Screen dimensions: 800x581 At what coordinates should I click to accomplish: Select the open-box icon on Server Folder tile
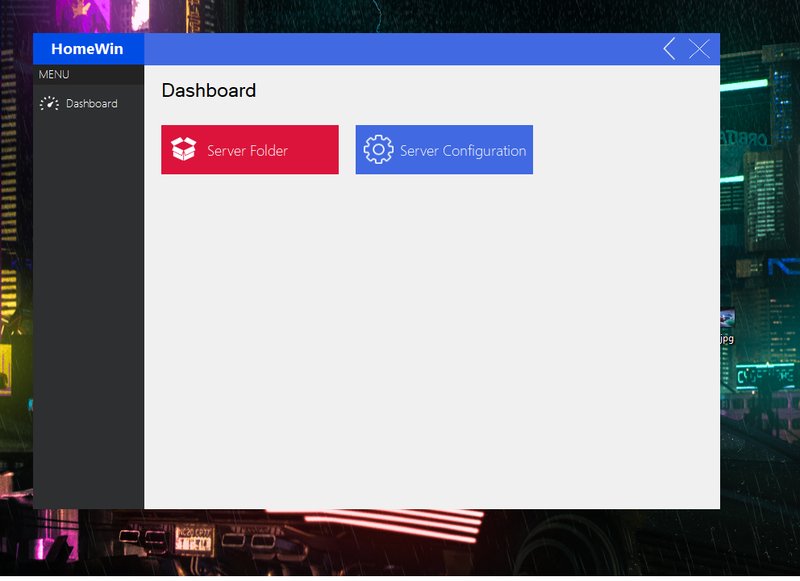[x=183, y=149]
